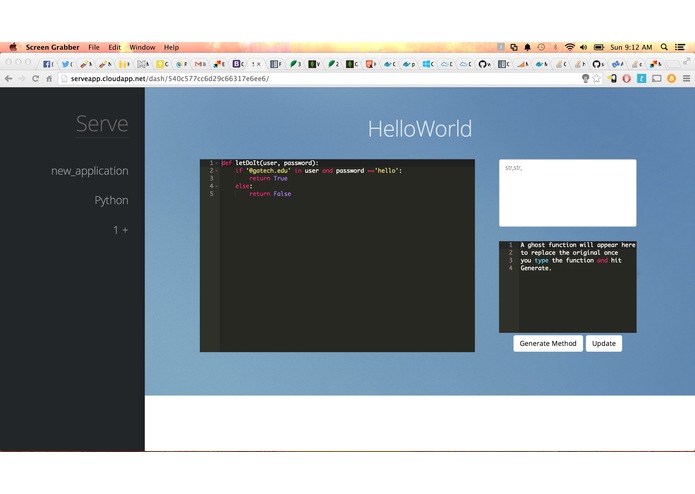Viewport: 695px width, 494px height.
Task: Click the browser home icon
Action: pyautogui.click(x=49, y=78)
